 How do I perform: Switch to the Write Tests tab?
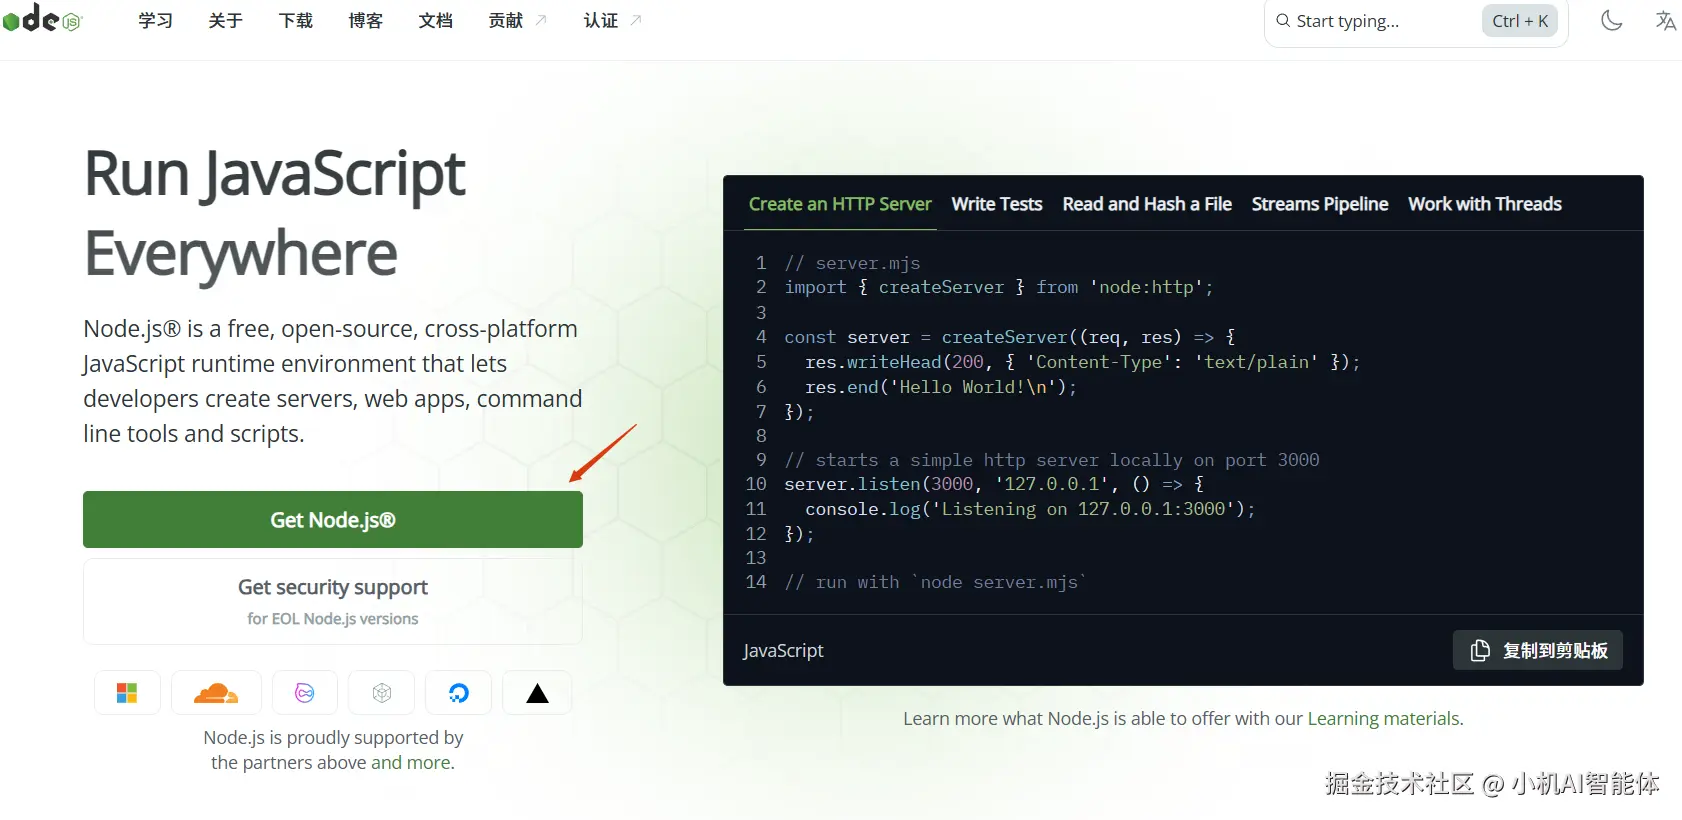point(997,204)
